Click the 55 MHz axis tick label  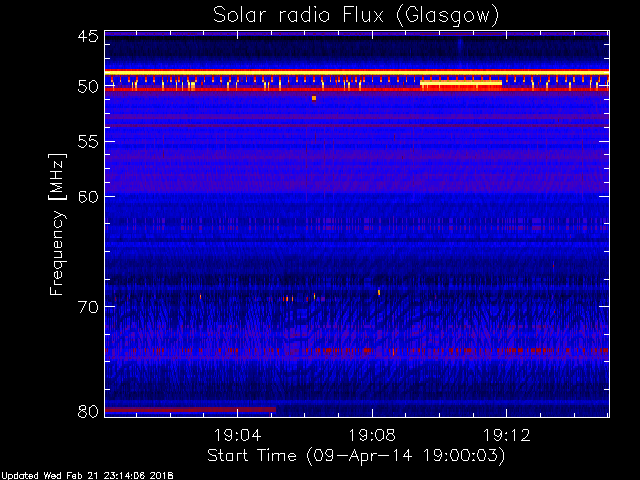[88, 142]
